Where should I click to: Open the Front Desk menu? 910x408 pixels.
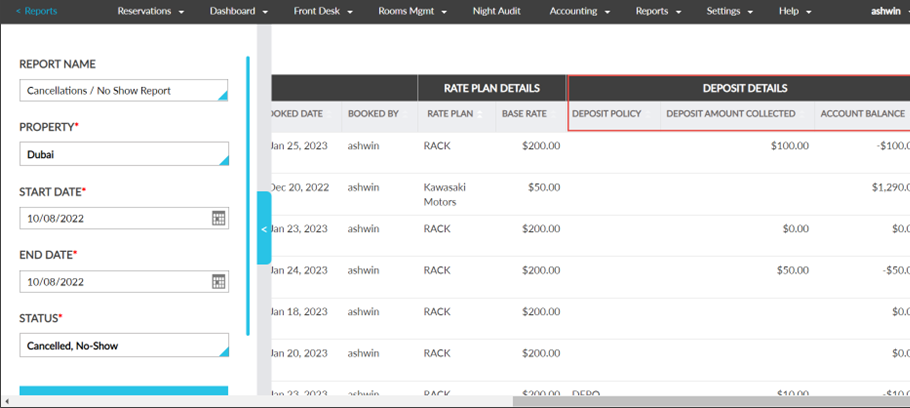pyautogui.click(x=323, y=11)
